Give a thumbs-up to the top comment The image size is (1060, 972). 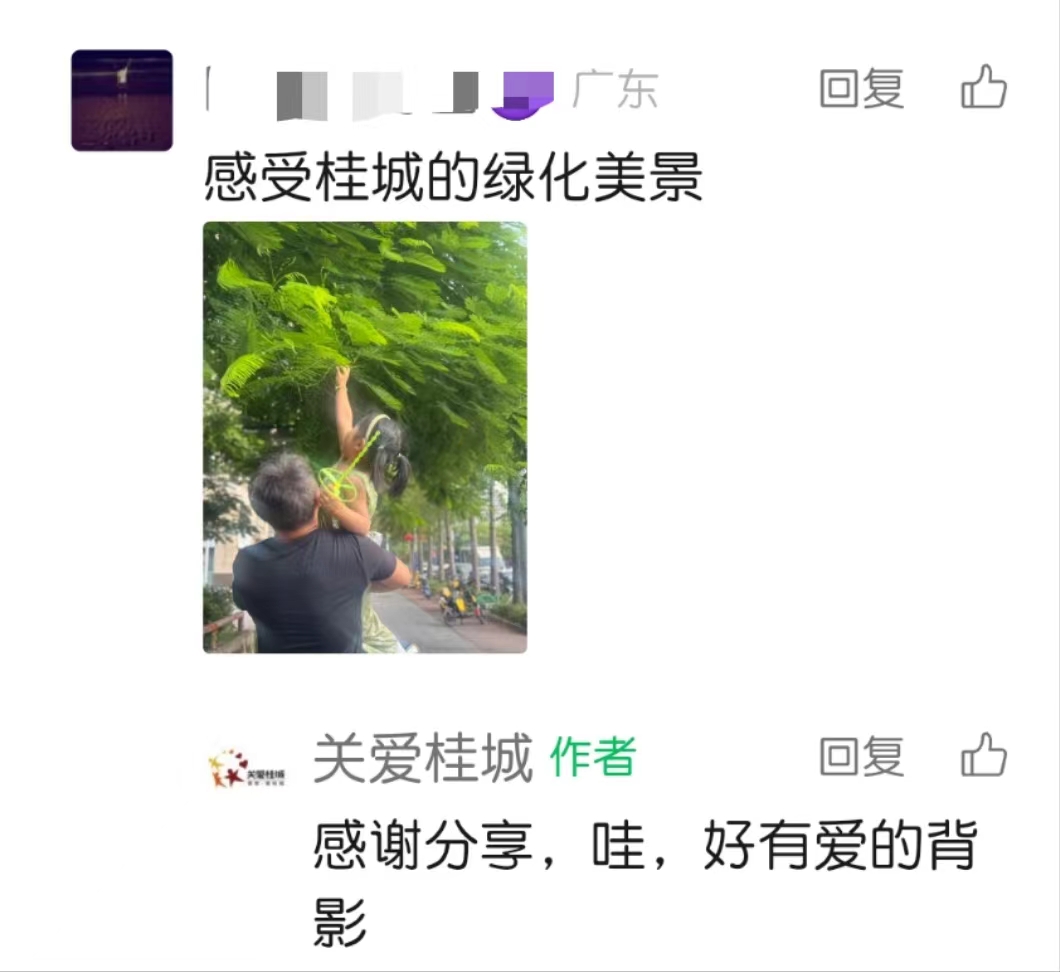984,87
